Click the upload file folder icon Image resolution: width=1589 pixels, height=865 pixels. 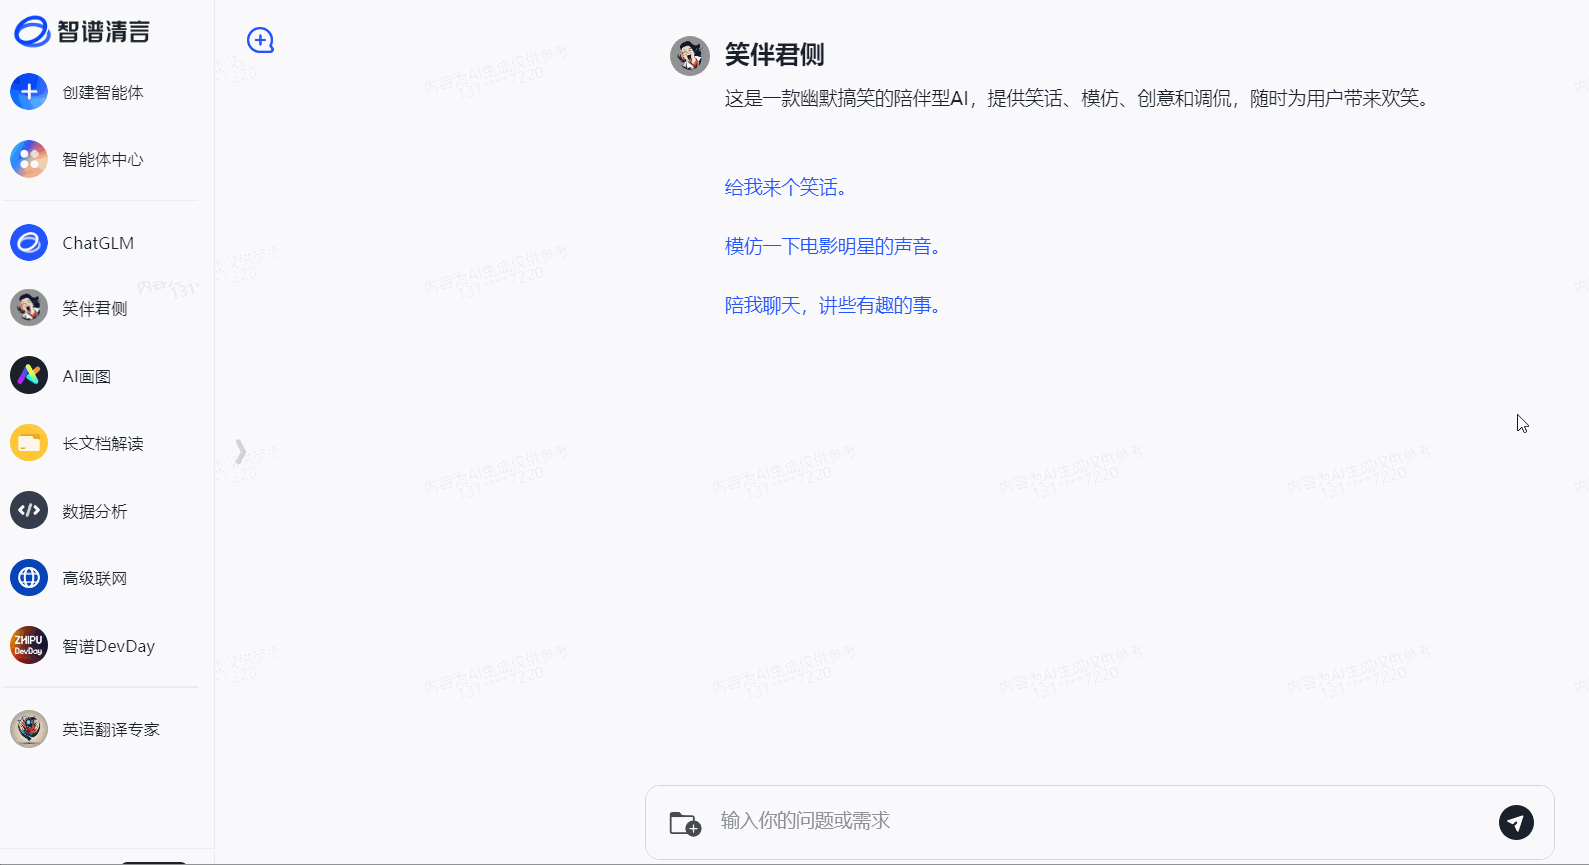tap(685, 823)
